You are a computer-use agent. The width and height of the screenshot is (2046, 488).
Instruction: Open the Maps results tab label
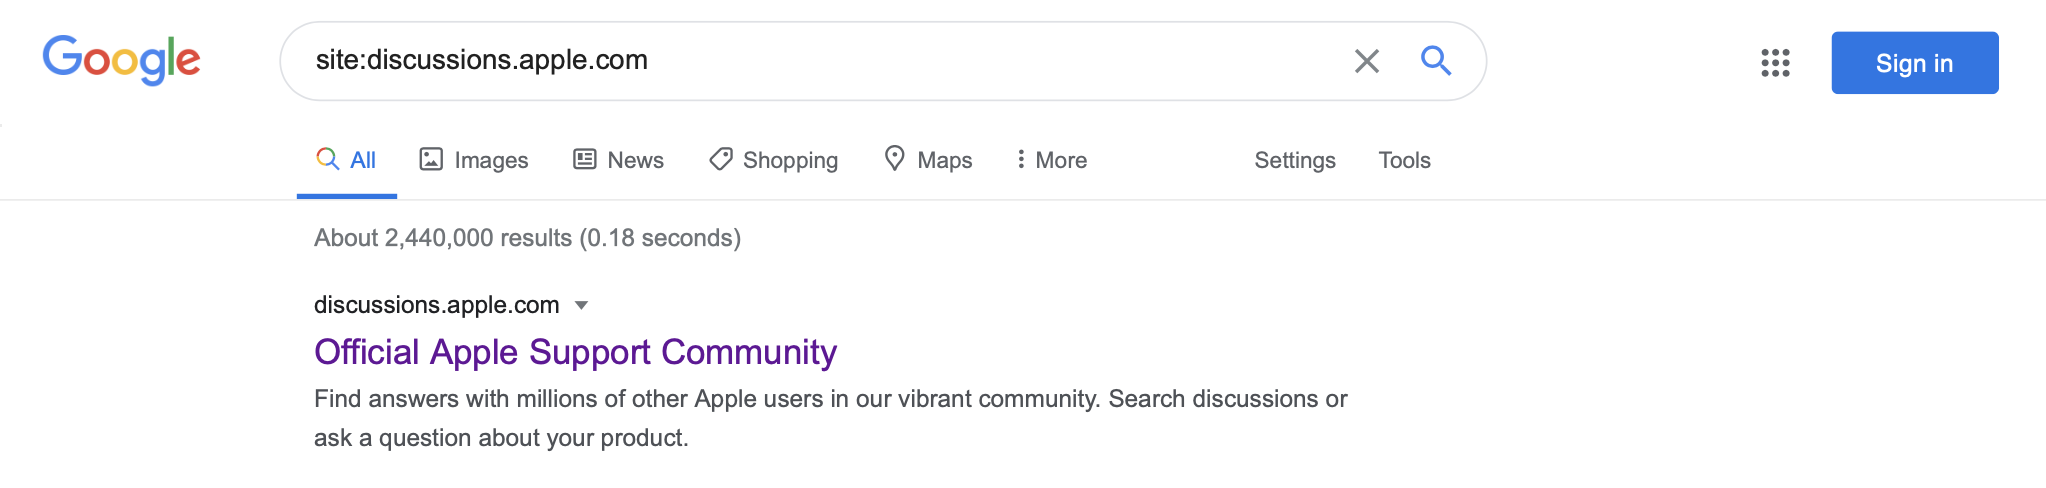[x=944, y=160]
